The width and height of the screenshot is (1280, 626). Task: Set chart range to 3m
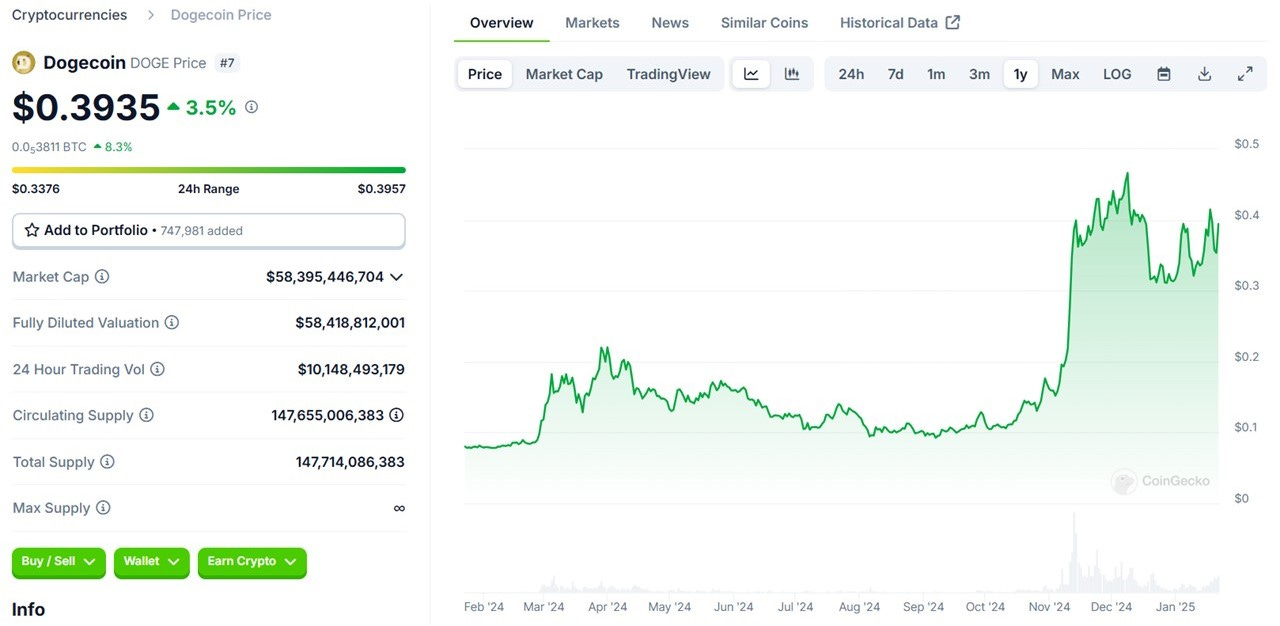tap(979, 74)
